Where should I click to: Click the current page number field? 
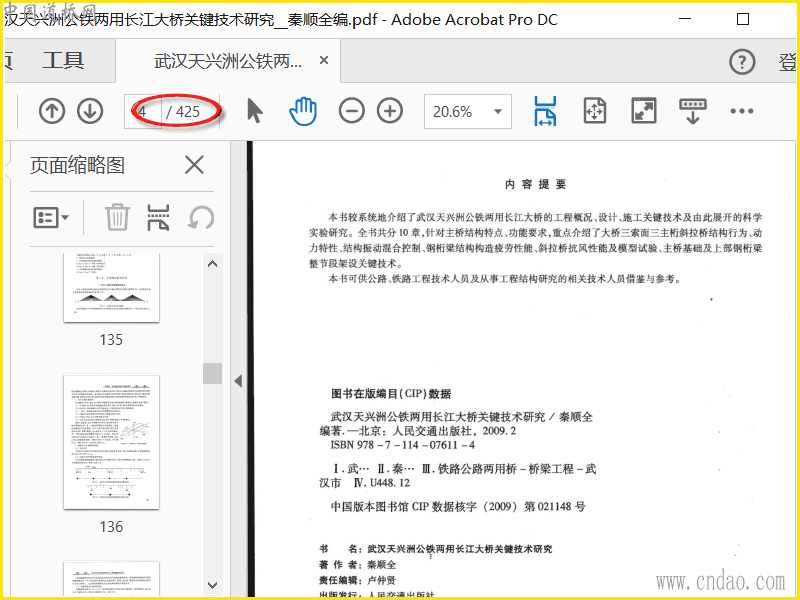click(143, 111)
